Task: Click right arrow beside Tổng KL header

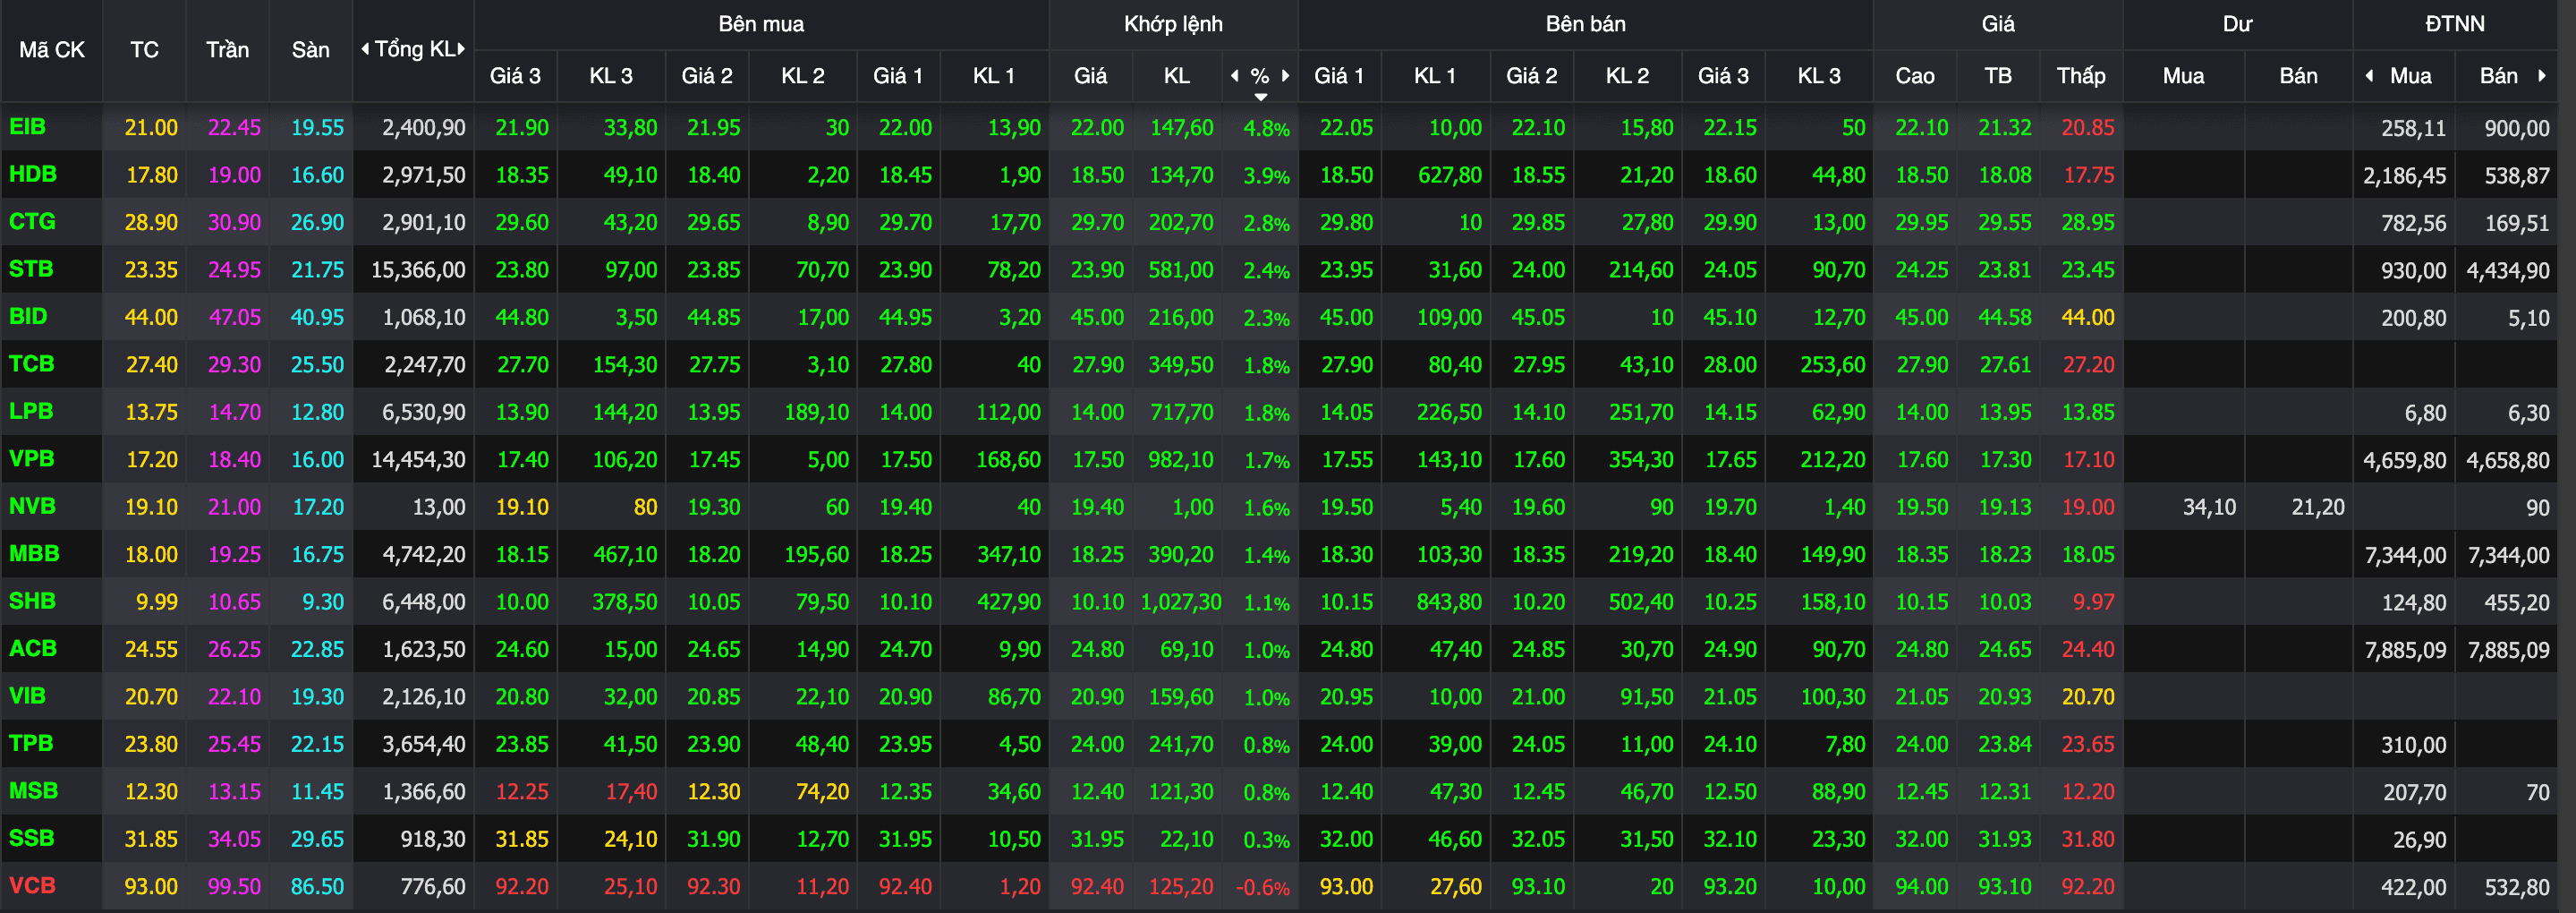Action: [461, 49]
